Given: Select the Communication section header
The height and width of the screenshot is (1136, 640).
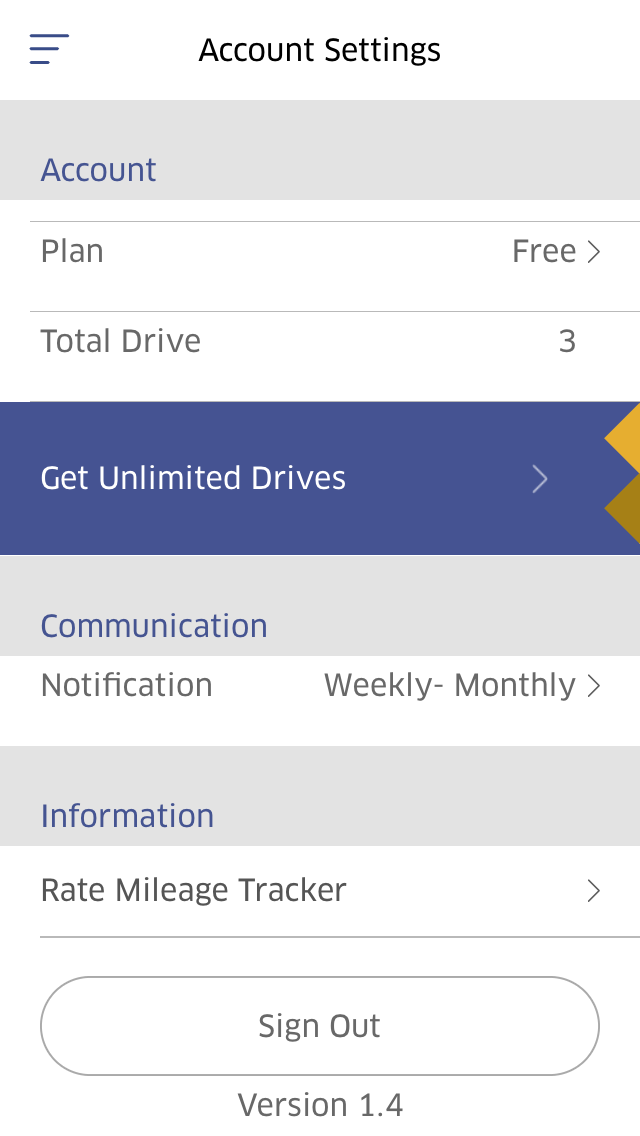Looking at the screenshot, I should point(154,626).
